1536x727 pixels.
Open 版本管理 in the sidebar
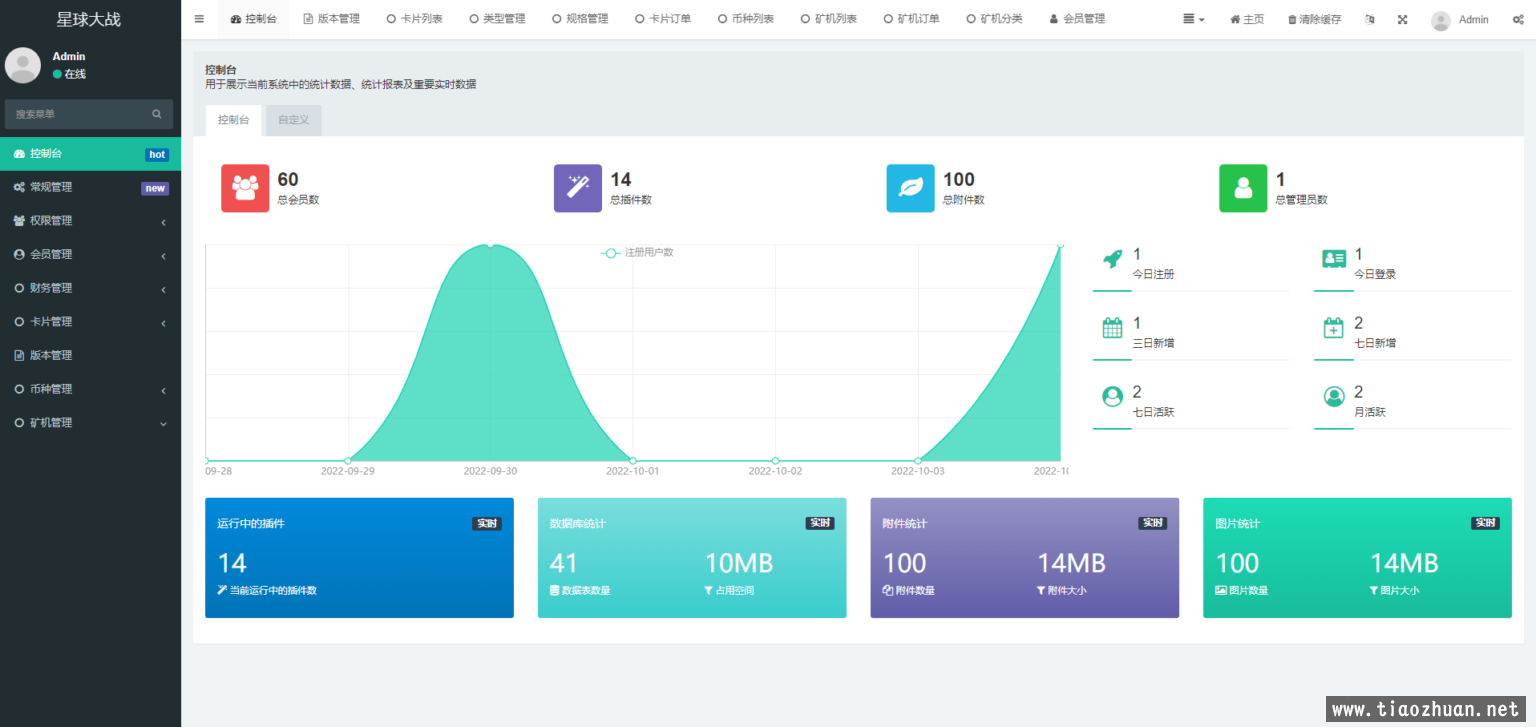90,355
